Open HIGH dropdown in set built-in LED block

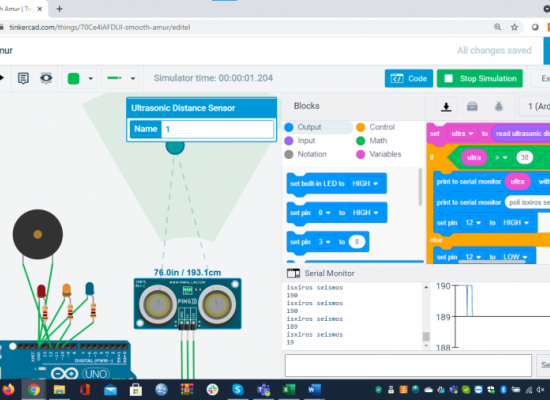[365, 184]
